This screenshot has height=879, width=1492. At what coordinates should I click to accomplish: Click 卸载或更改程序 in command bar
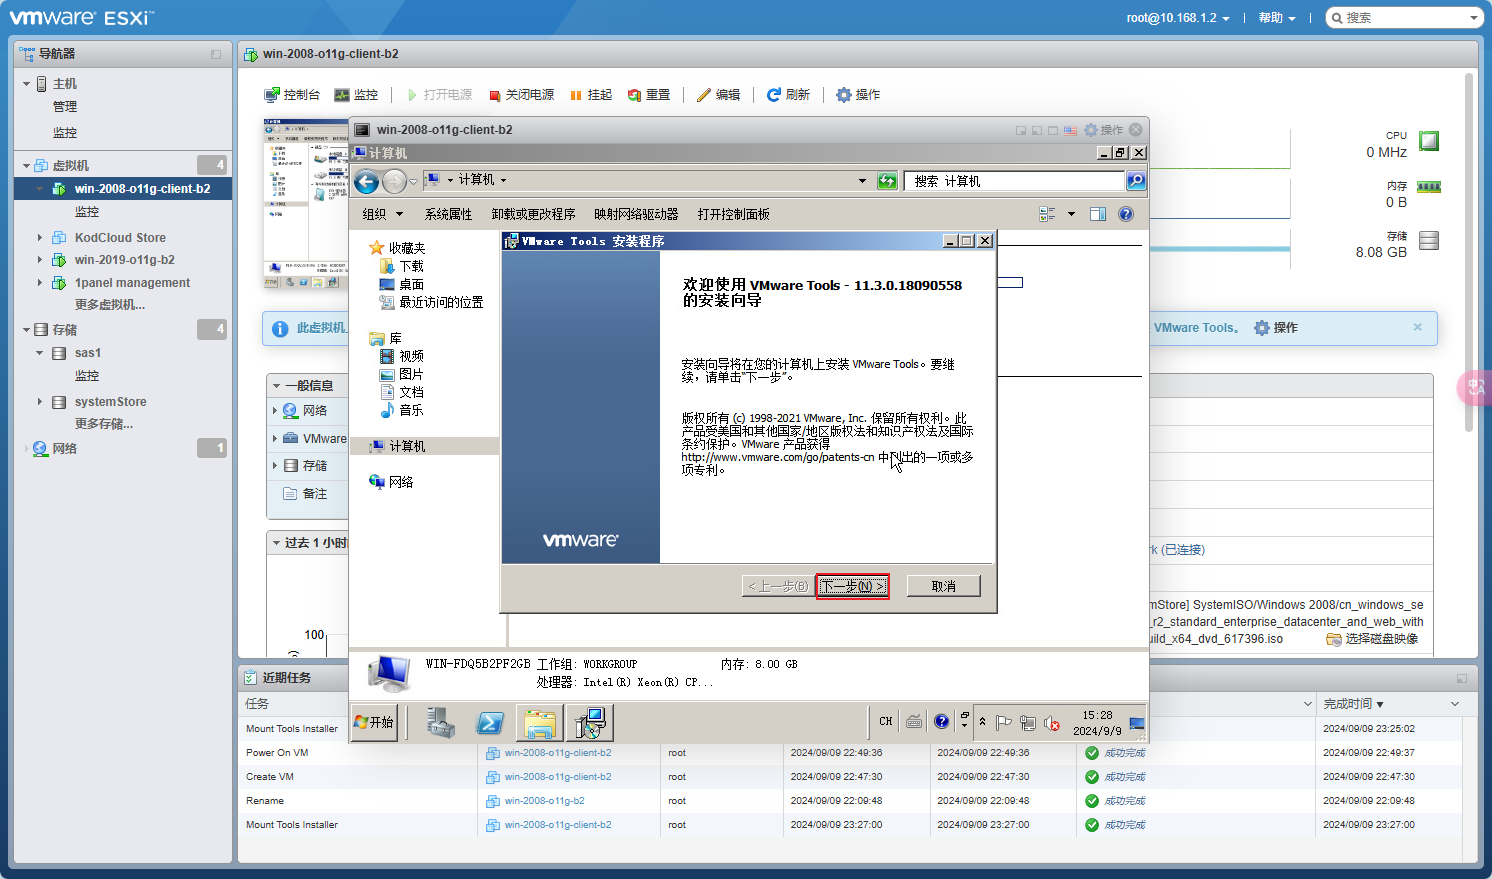[x=533, y=214]
